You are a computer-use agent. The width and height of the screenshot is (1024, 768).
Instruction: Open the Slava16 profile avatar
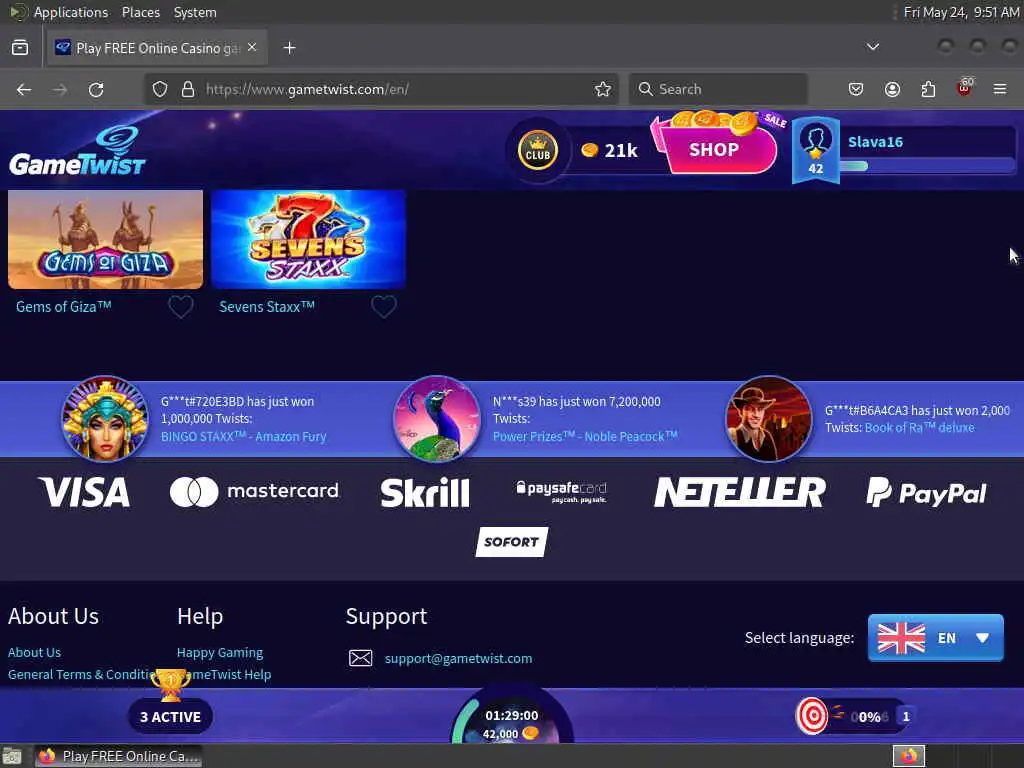pyautogui.click(x=816, y=150)
